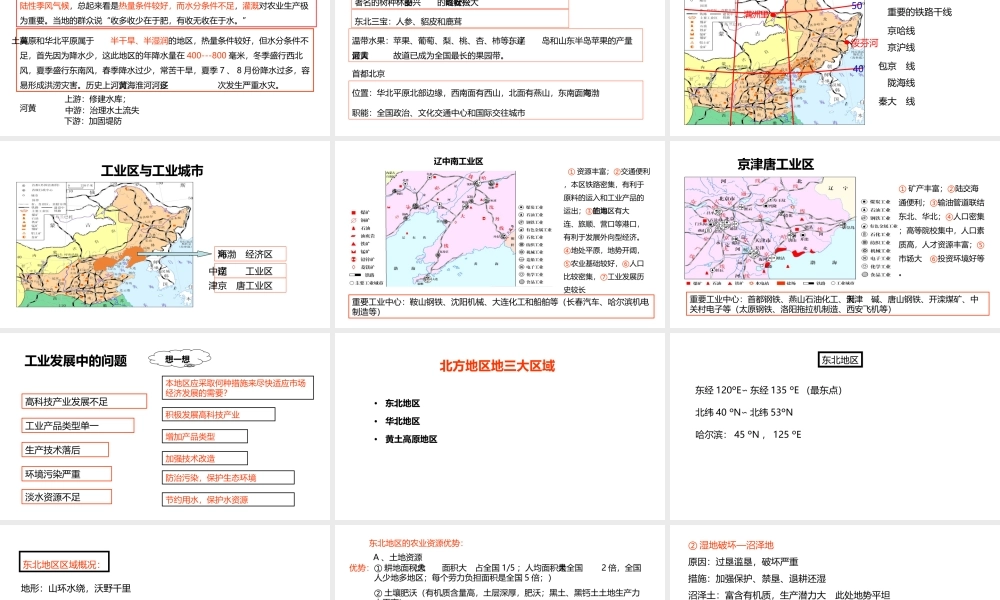The height and width of the screenshot is (600, 1000).
Task: Click the 措施：加强保护、禁垦、退耕还湿 line
Action: 756,578
